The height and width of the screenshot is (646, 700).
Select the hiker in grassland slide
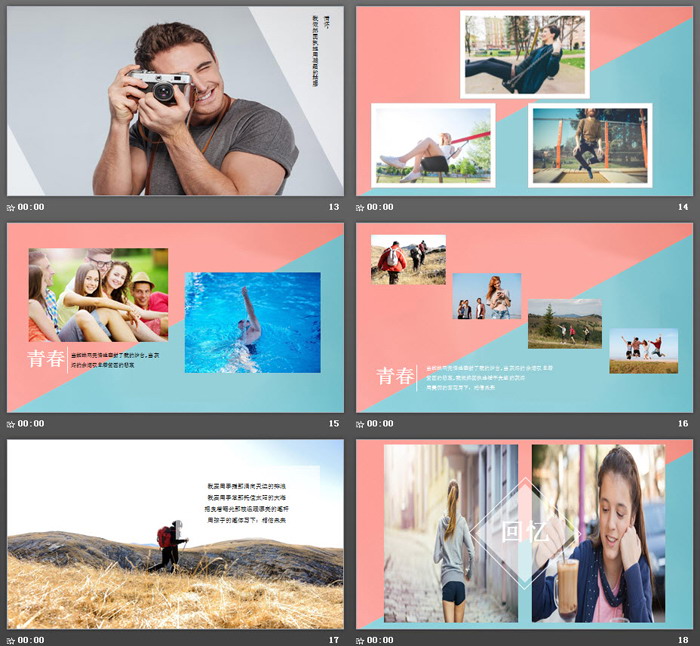tap(175, 534)
